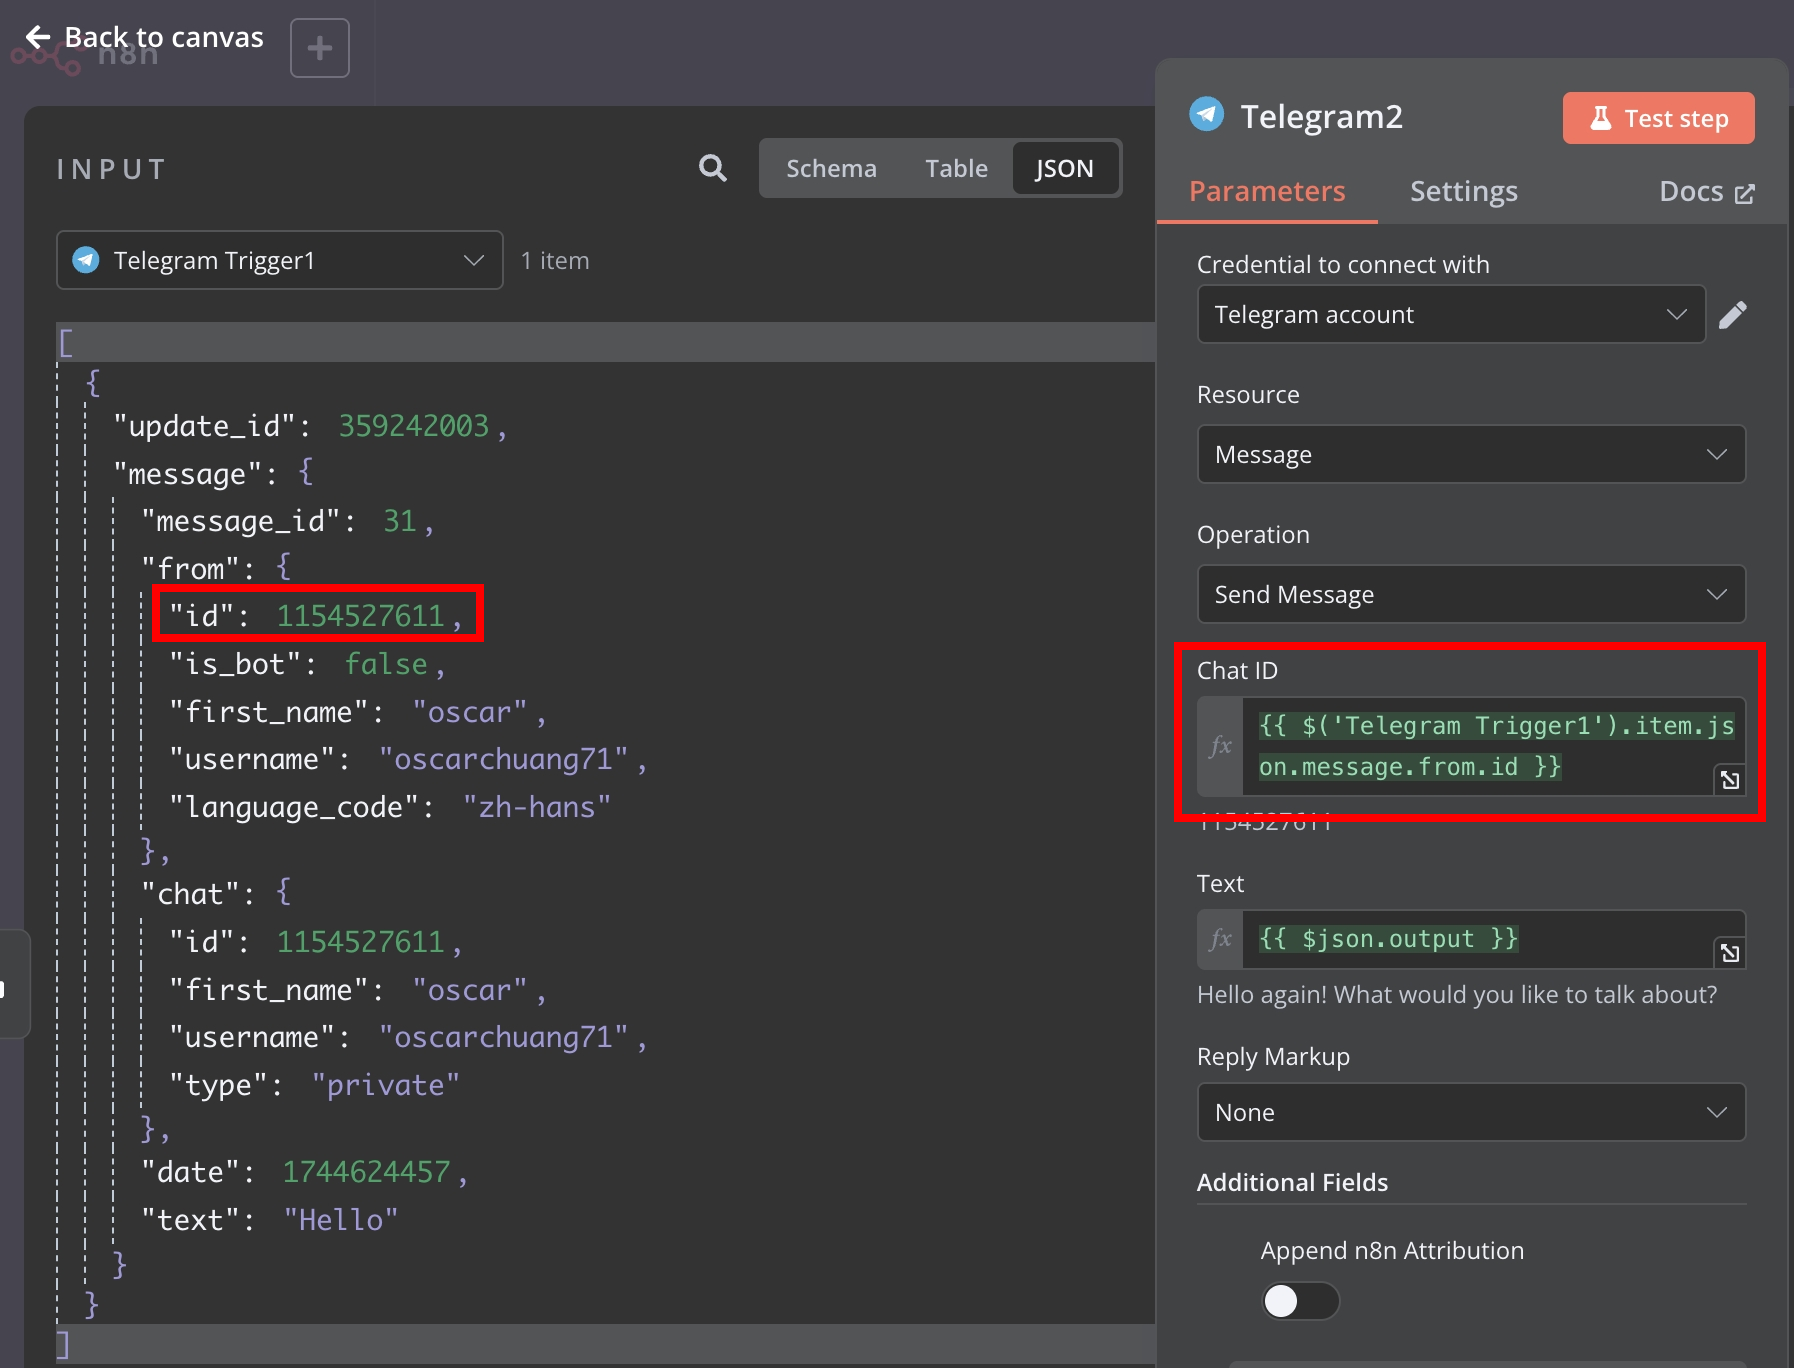Screen dimensions: 1794x1368
Task: Click the plus button at top
Action: pos(320,48)
